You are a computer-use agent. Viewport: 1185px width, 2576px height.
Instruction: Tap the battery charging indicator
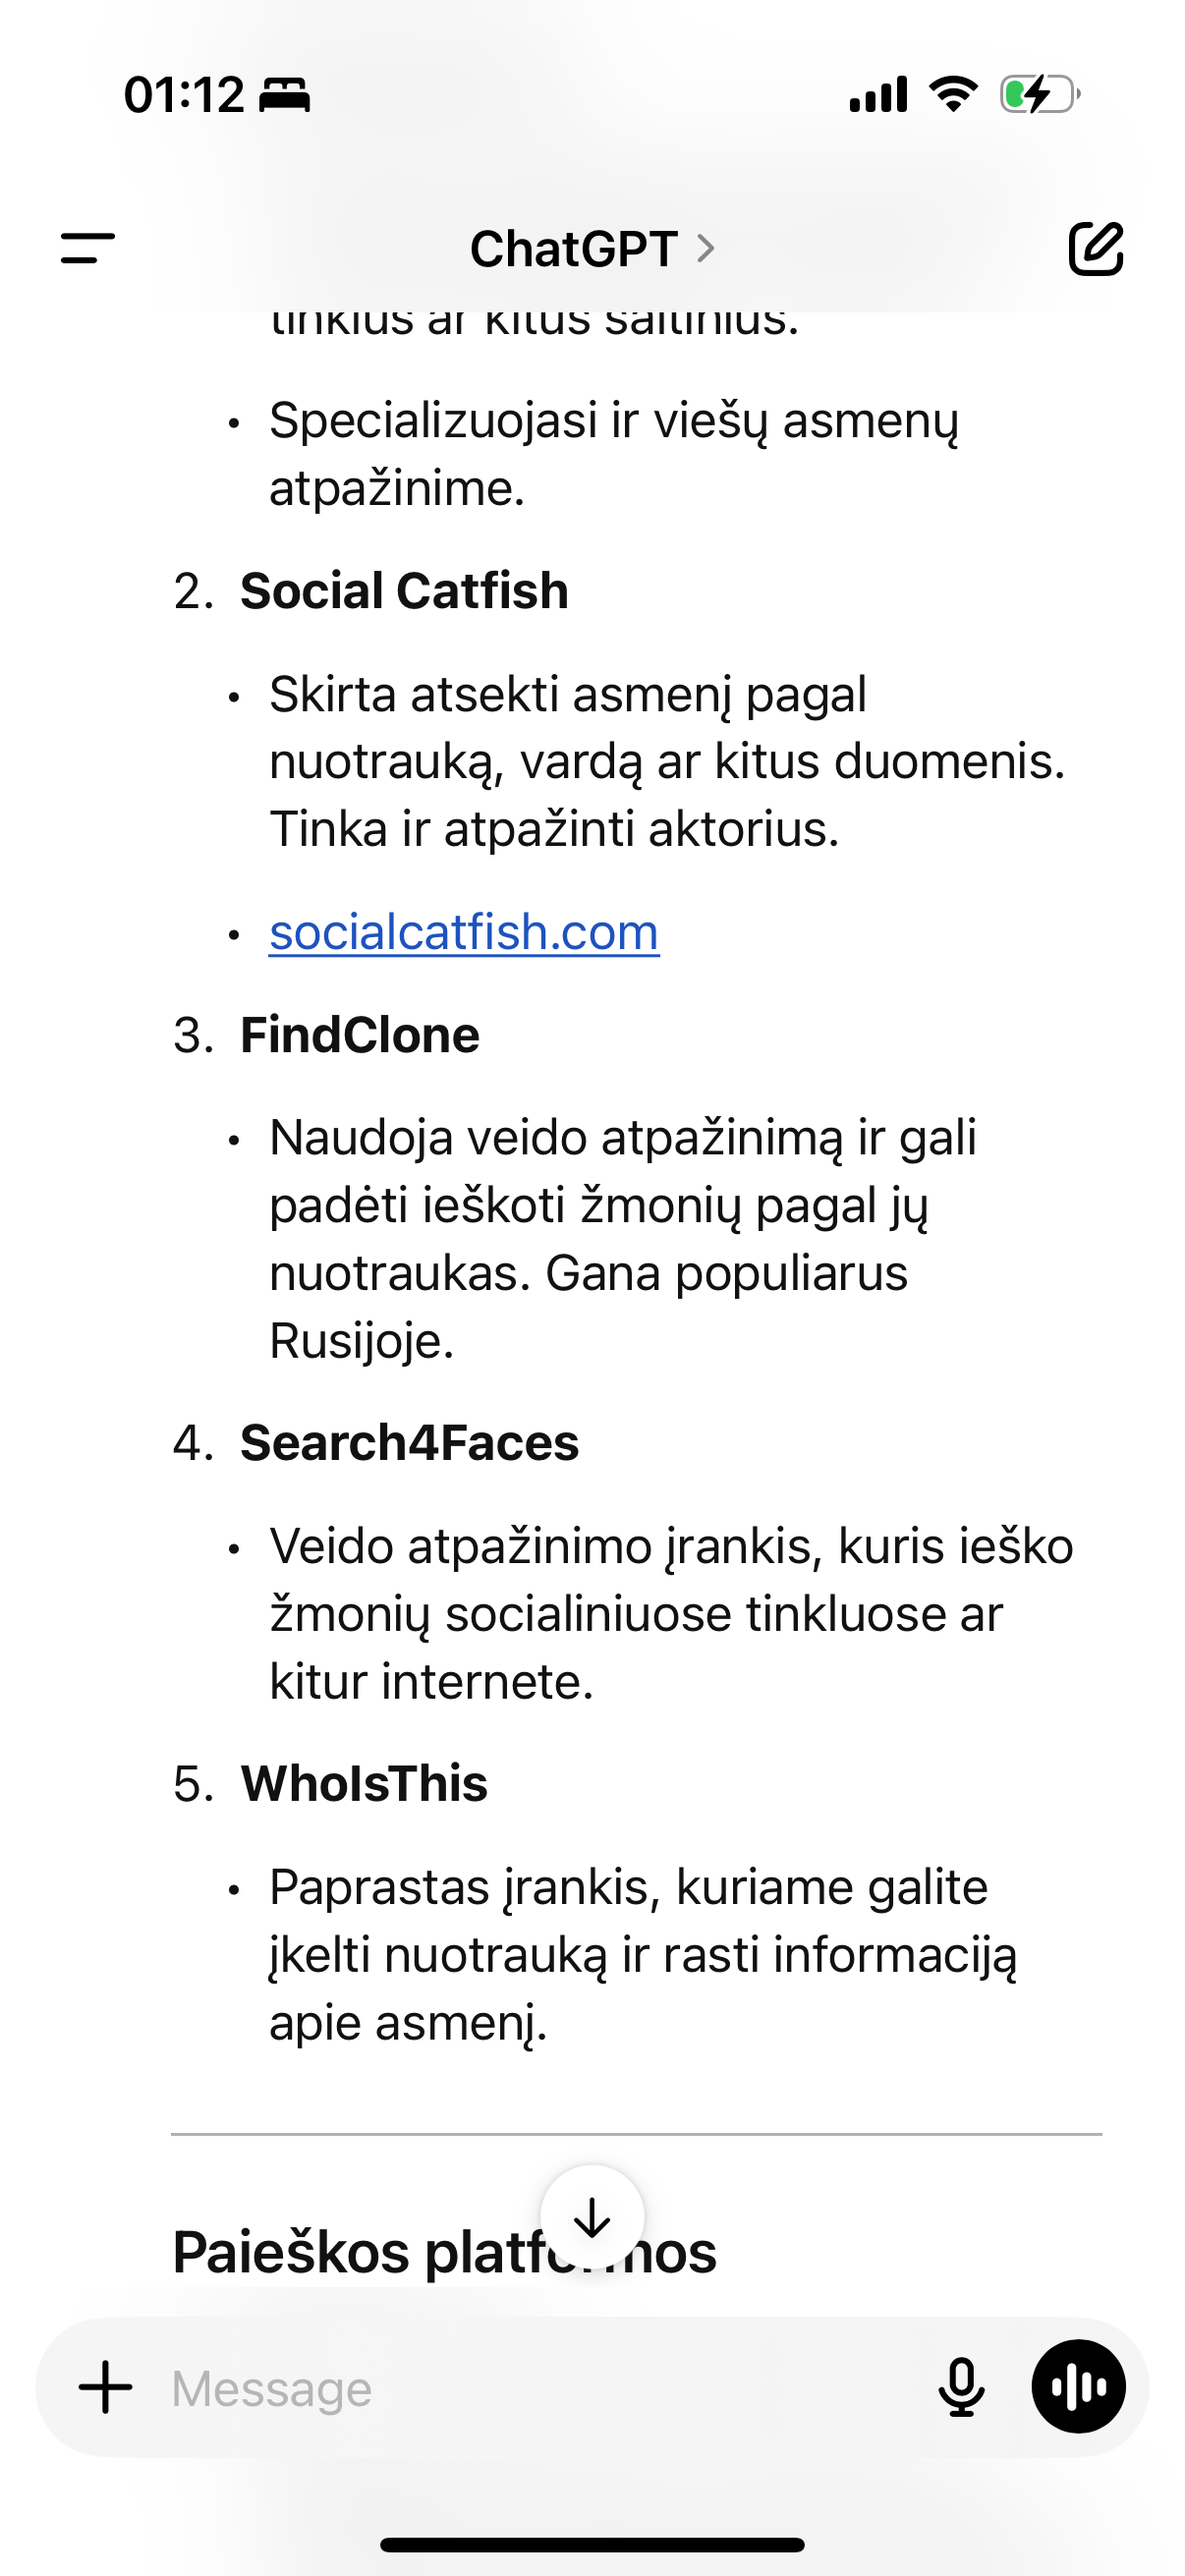tap(1040, 95)
